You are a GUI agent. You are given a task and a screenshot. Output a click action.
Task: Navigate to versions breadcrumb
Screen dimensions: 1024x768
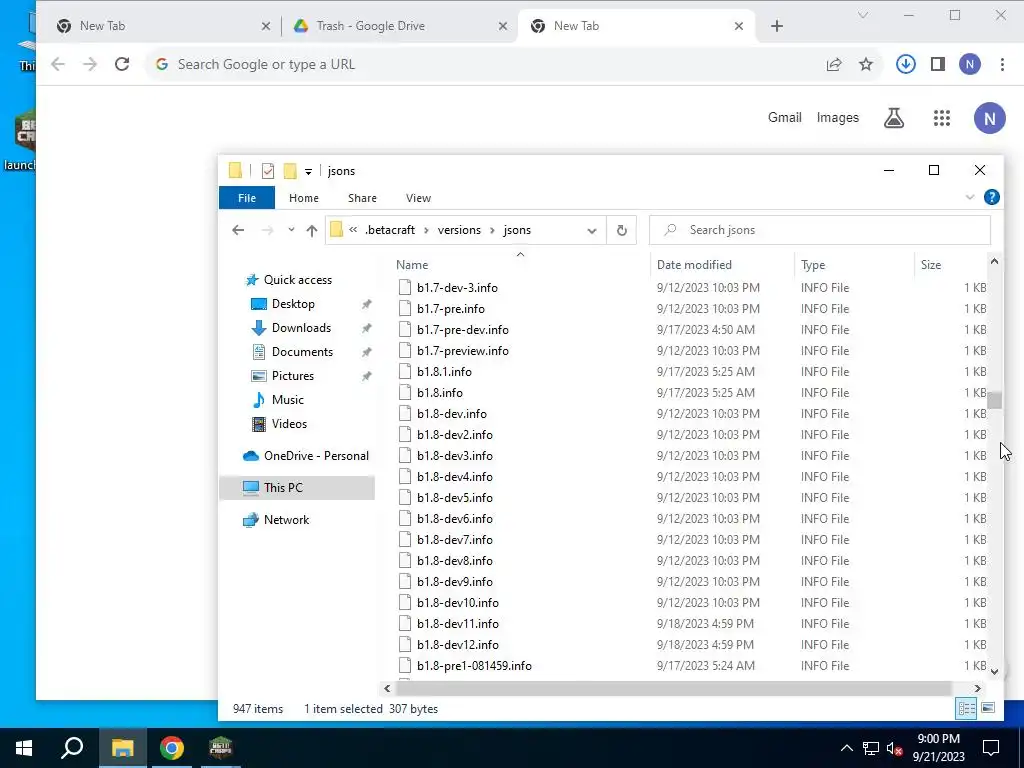point(459,230)
